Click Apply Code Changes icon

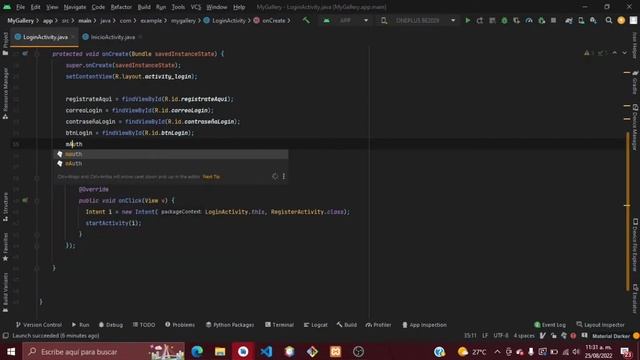click(x=492, y=20)
